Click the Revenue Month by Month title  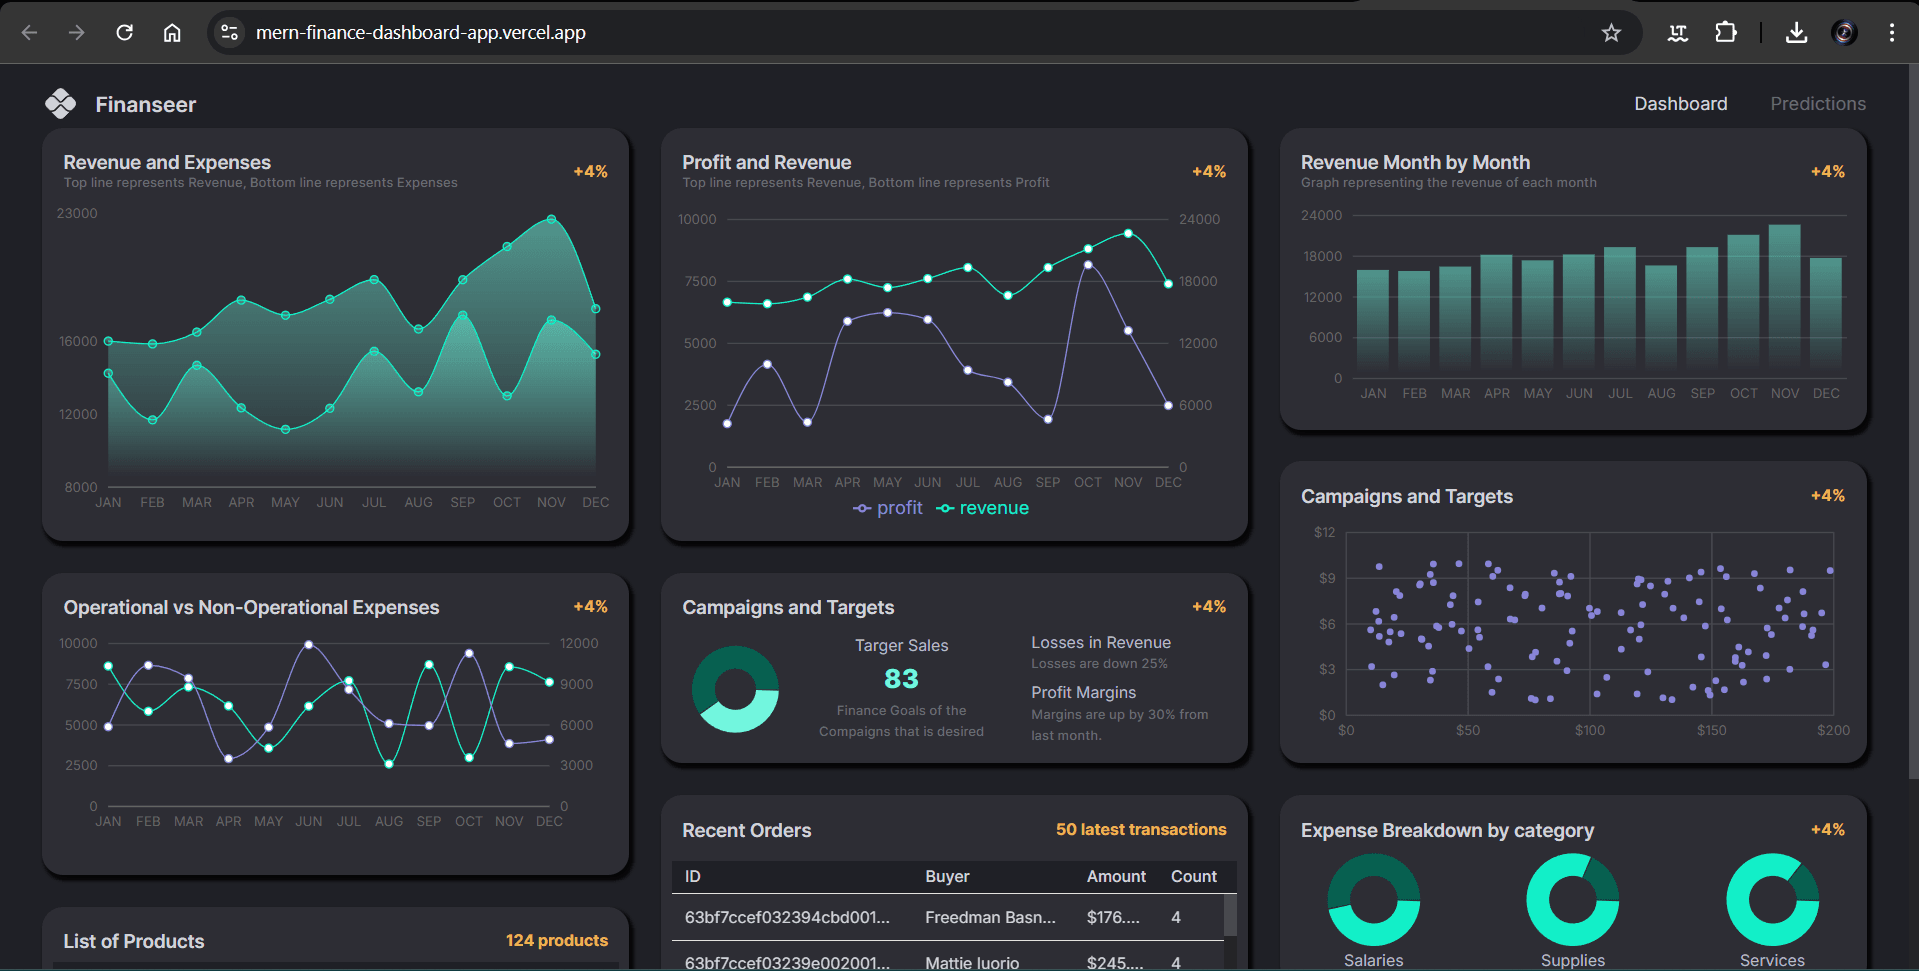pyautogui.click(x=1415, y=162)
